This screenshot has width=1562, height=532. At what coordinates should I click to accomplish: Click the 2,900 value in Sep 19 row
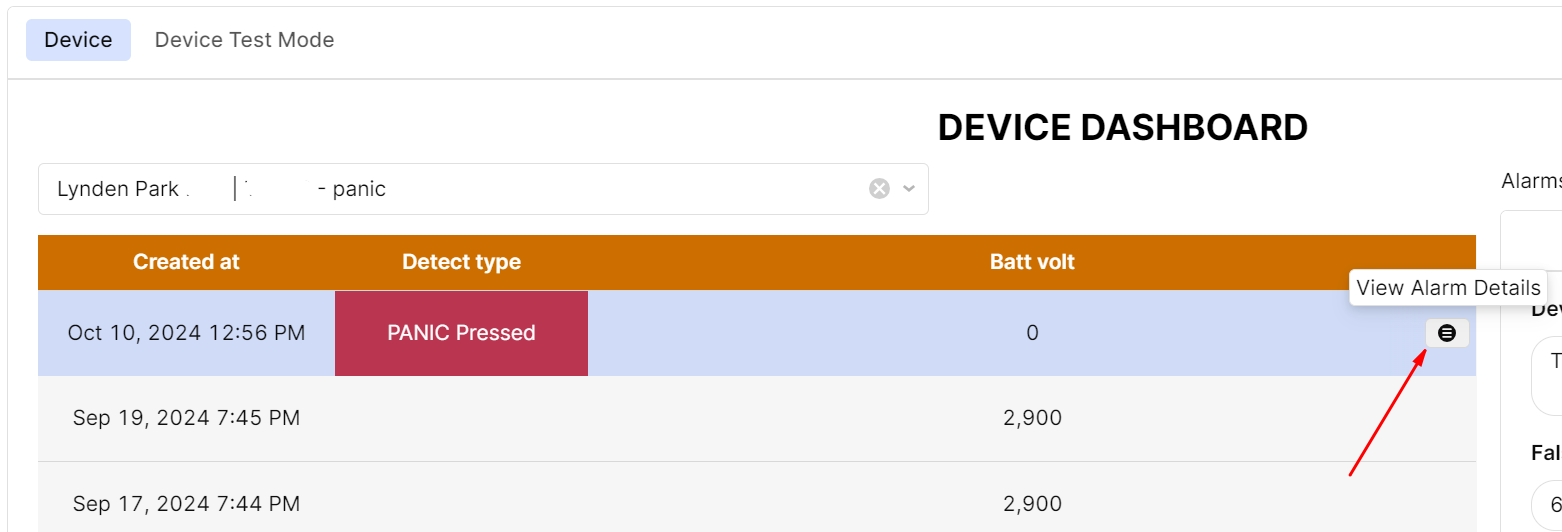1032,418
